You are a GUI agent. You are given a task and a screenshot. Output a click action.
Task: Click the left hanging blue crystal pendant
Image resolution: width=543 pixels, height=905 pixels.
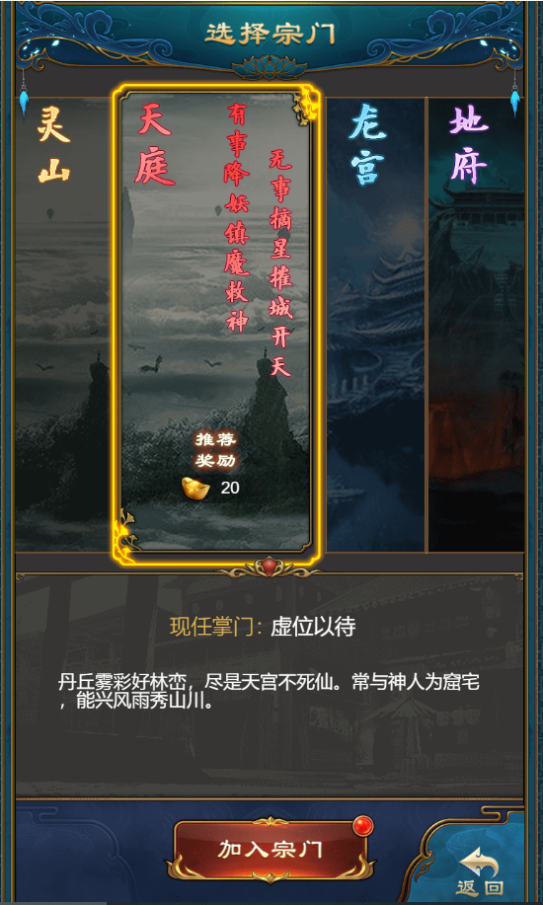(x=23, y=99)
